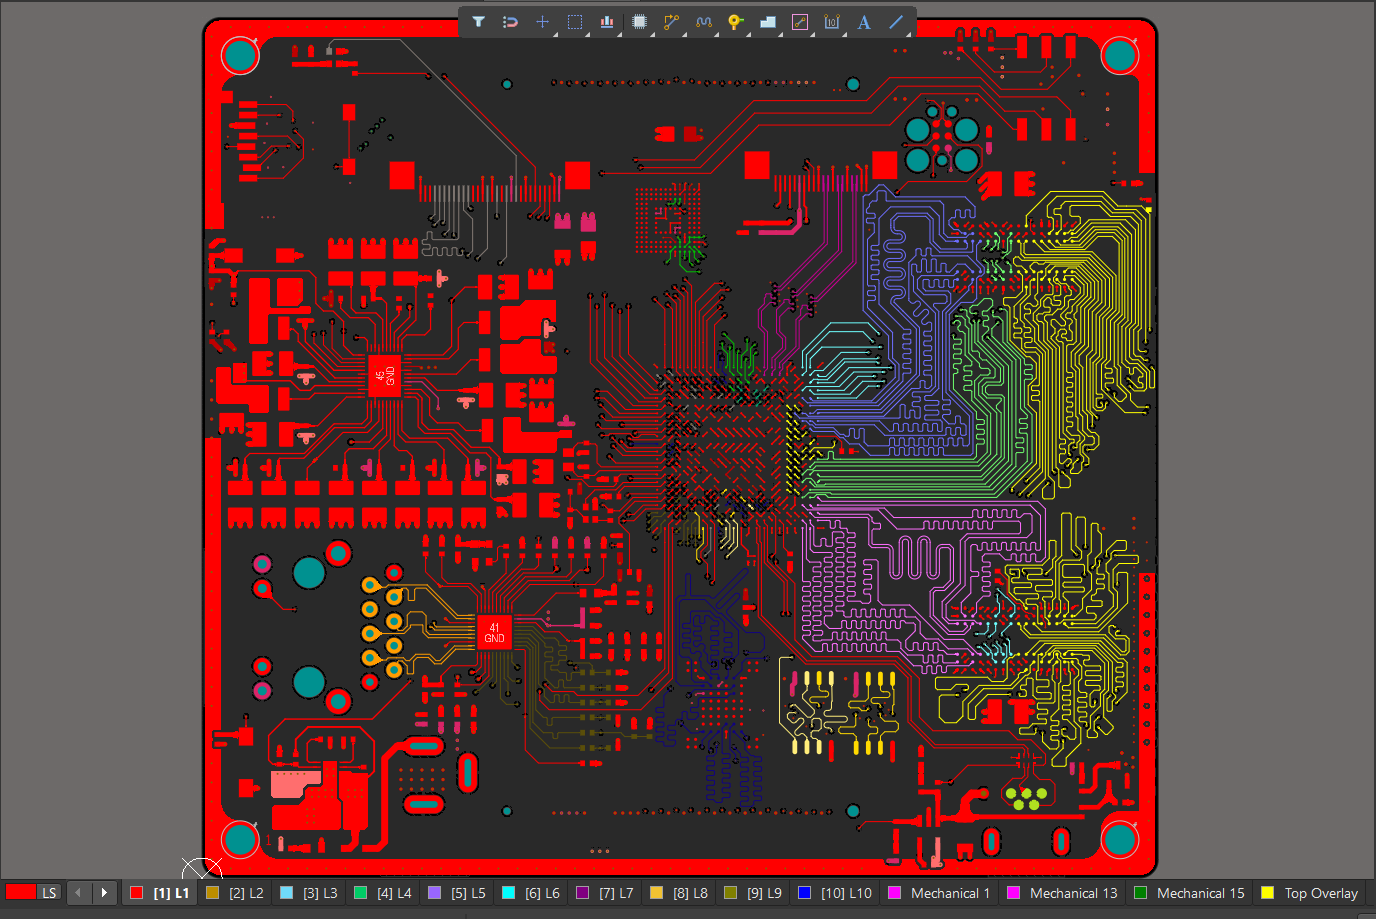Place a via using the lollipop icon
This screenshot has width=1376, height=919.
pos(734,22)
